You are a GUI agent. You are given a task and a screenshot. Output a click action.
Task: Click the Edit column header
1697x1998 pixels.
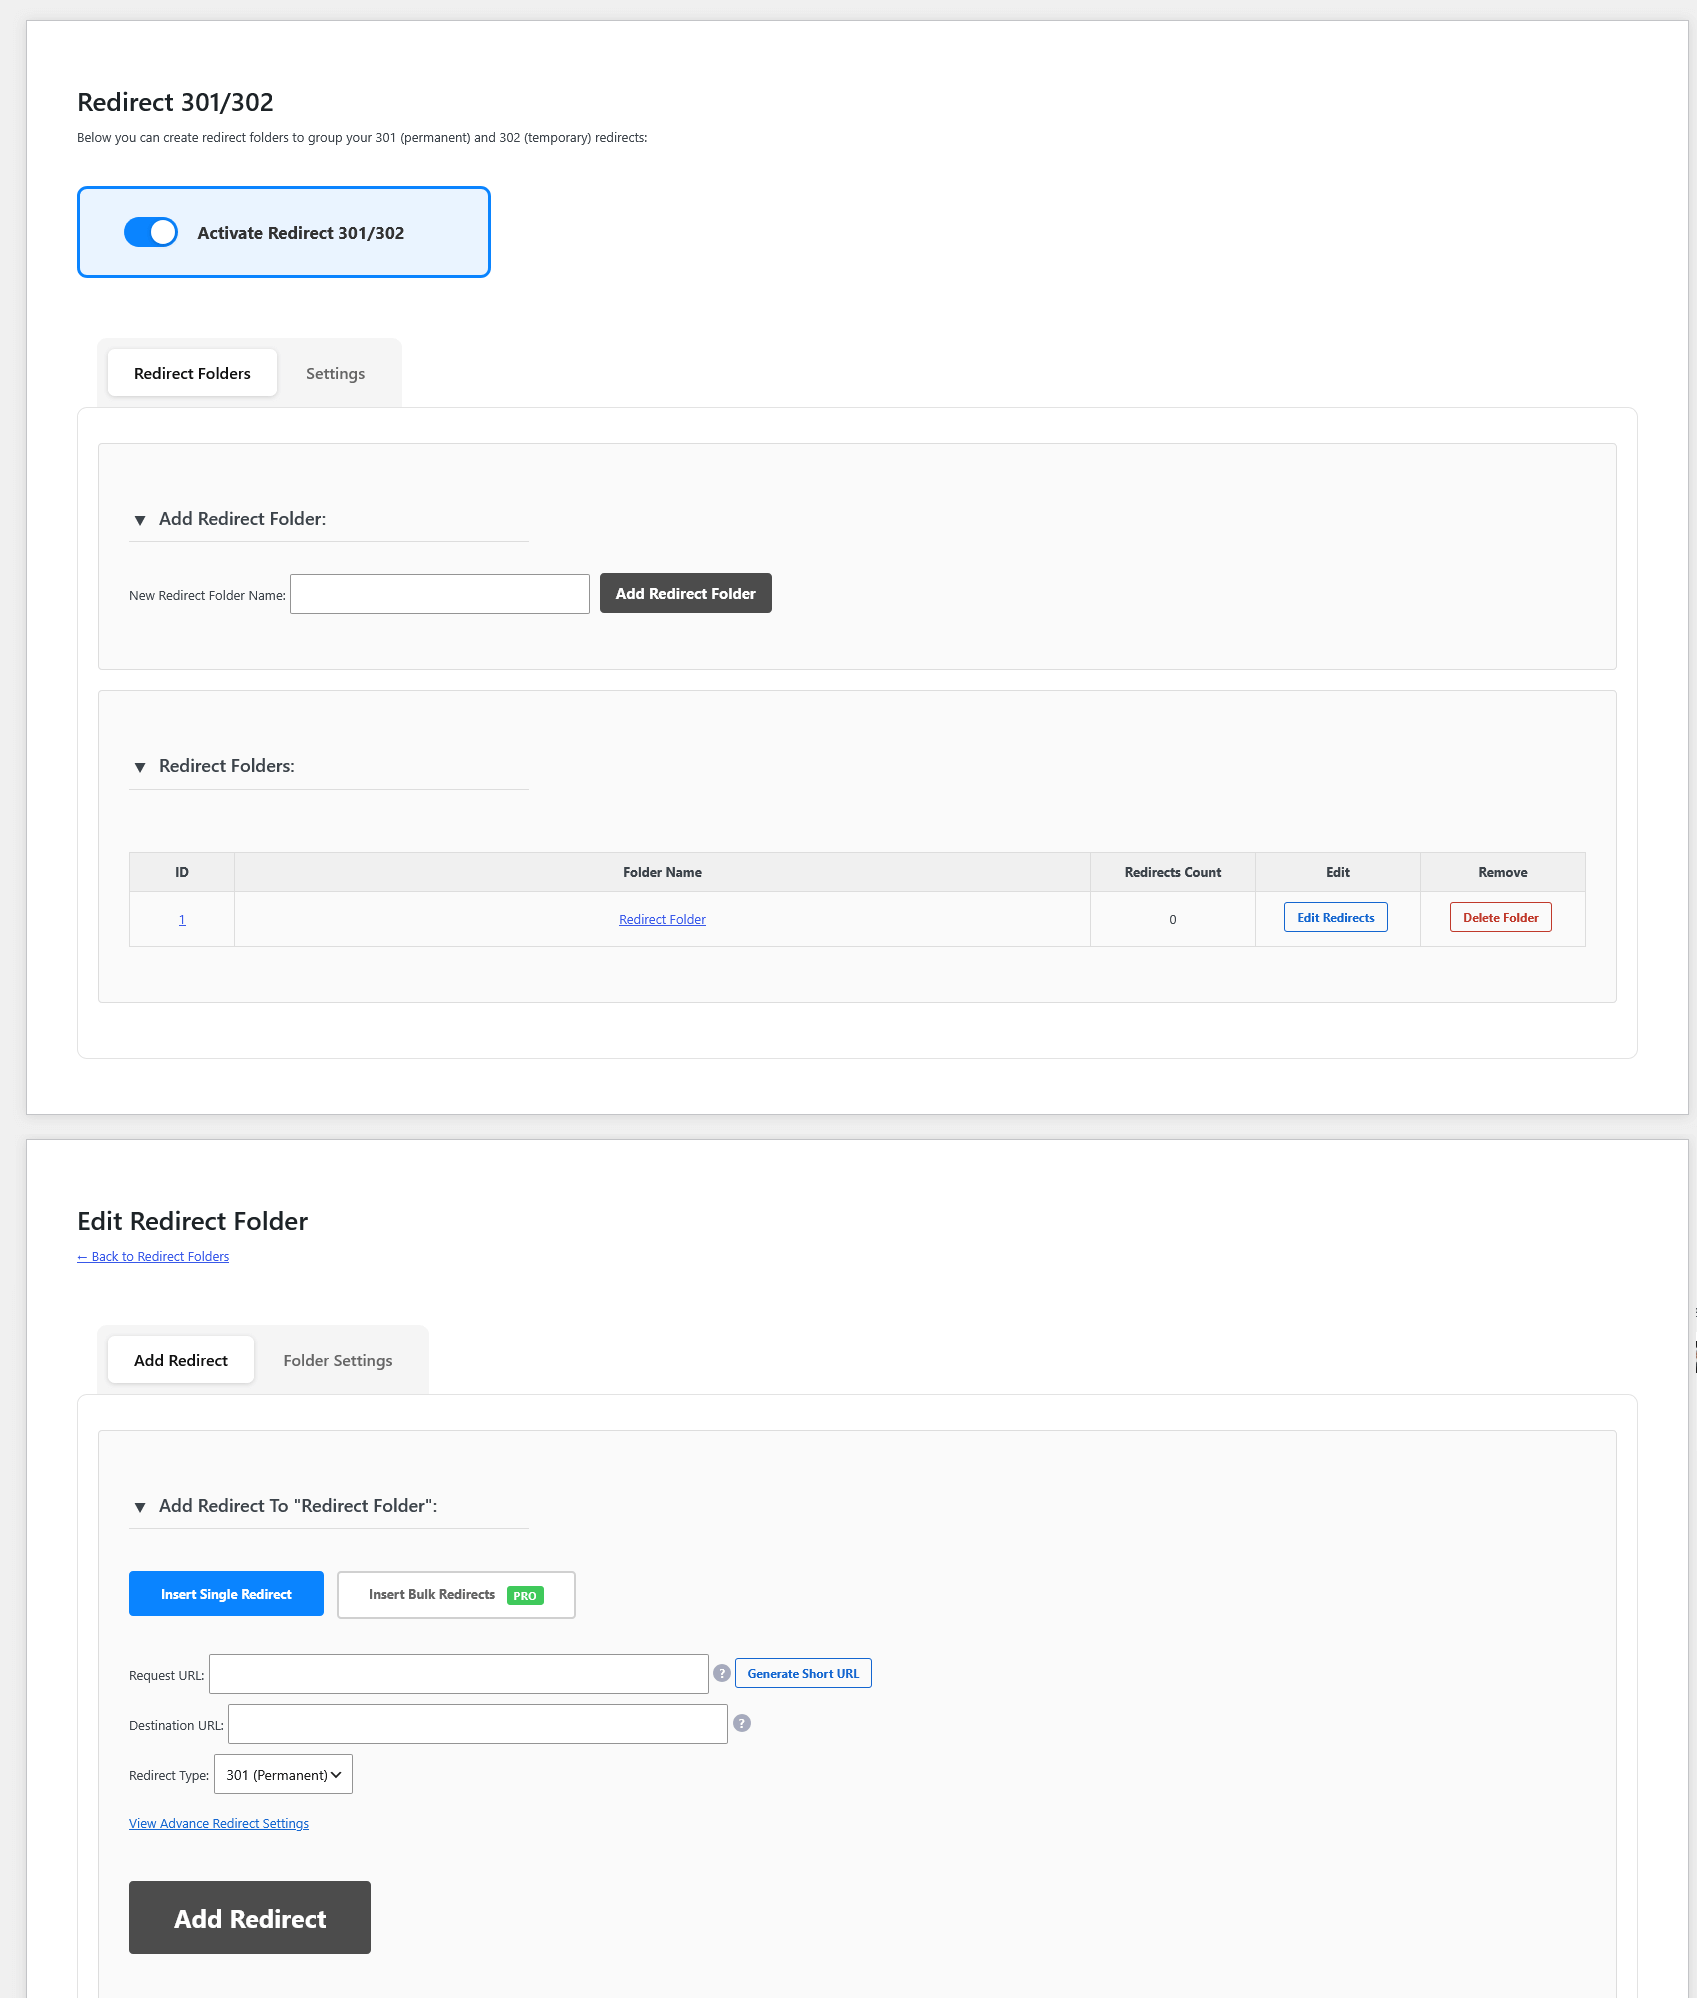click(1338, 872)
